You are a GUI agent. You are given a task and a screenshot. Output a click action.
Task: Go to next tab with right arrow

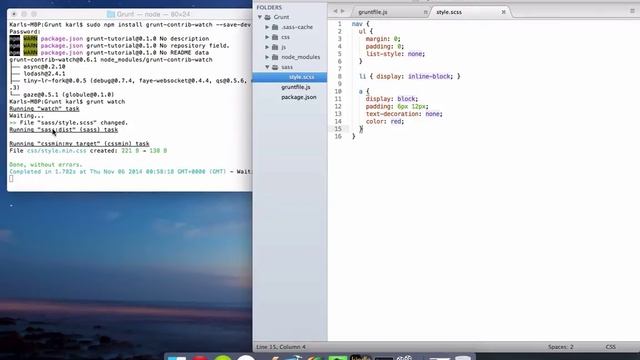point(342,11)
